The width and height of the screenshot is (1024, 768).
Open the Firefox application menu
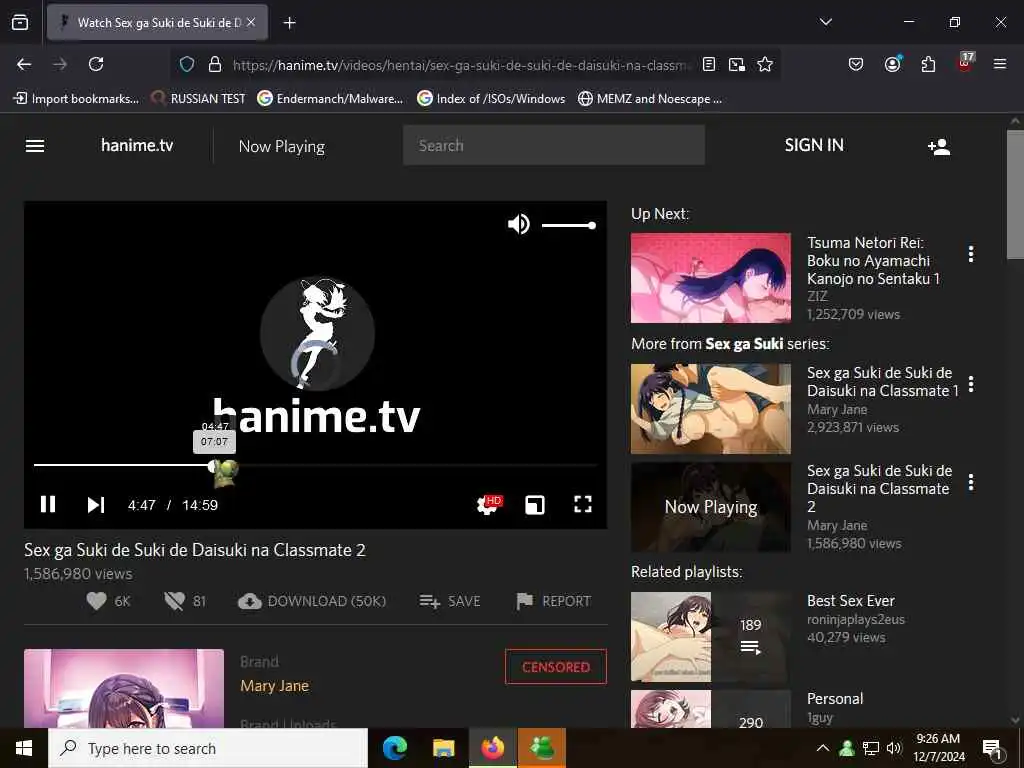pos(1000,64)
